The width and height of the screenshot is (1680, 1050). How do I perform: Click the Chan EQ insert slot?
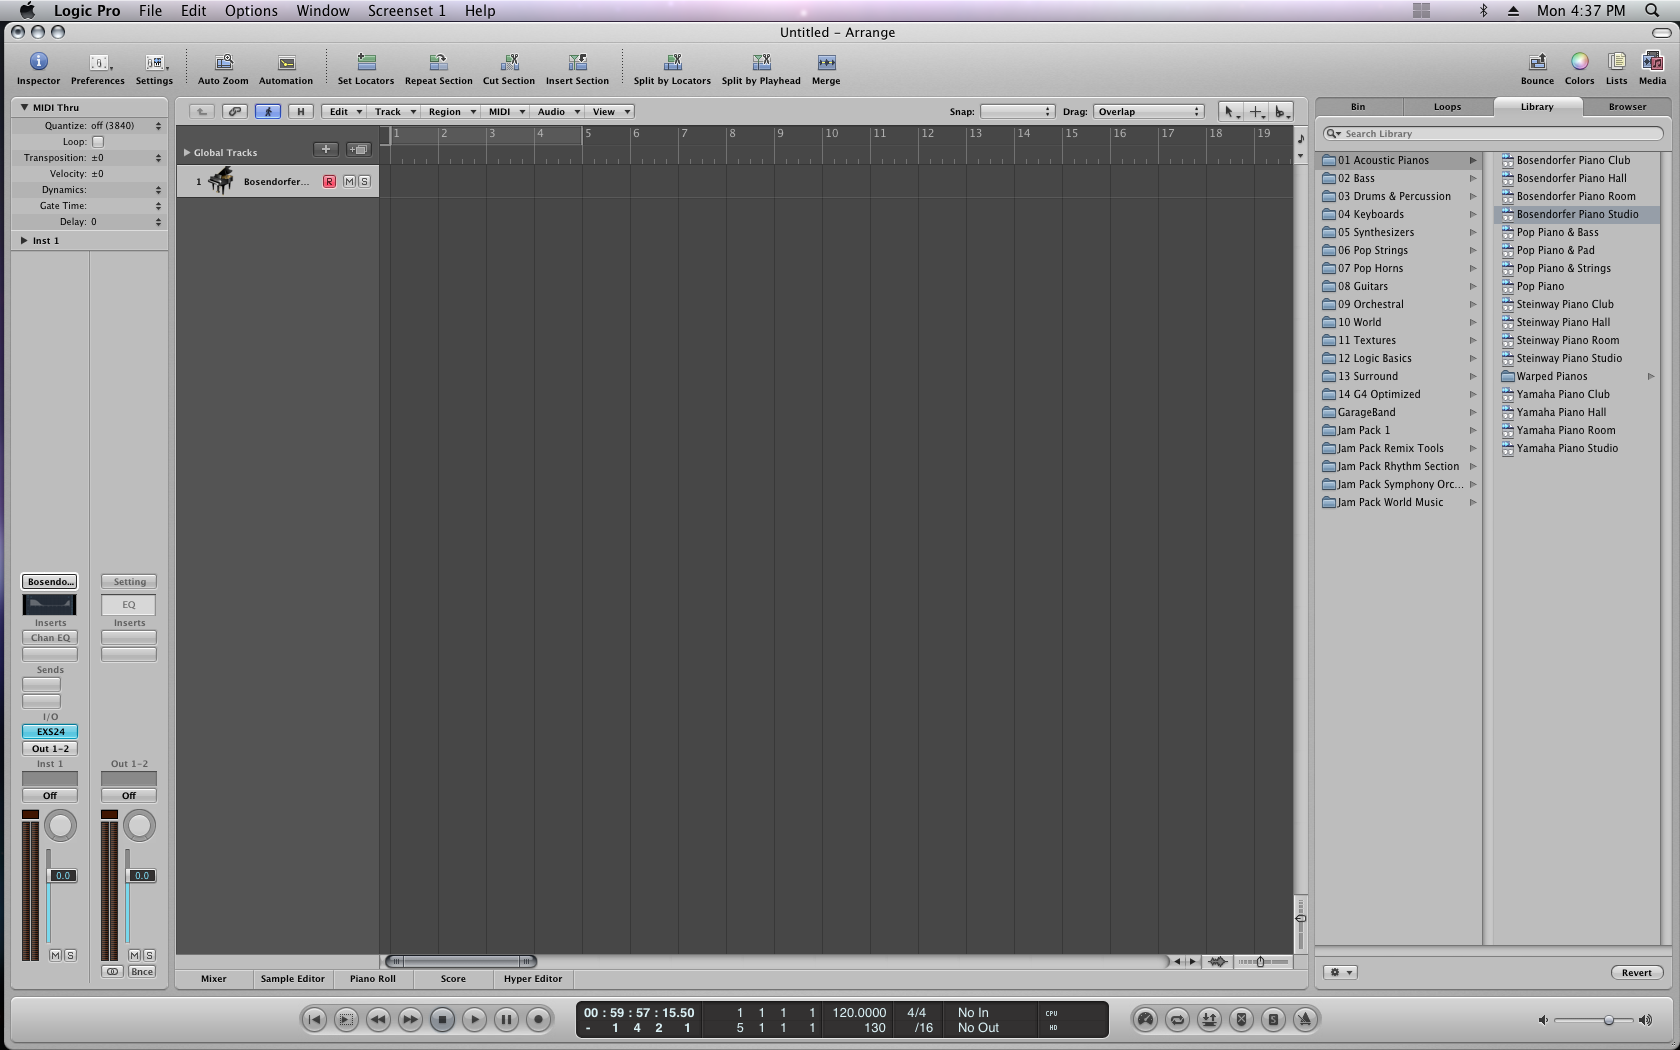point(50,638)
